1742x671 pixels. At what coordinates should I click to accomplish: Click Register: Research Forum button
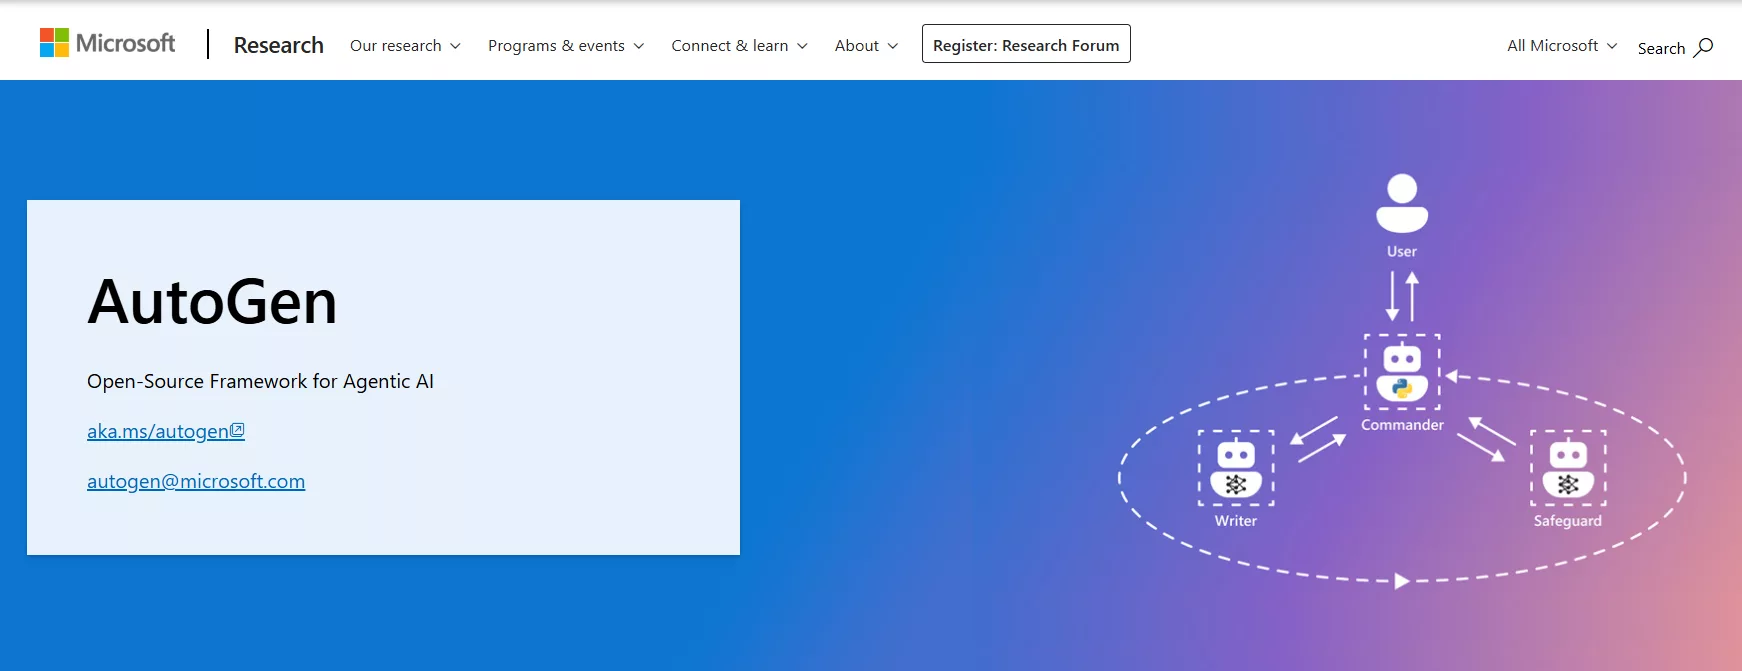1026,45
